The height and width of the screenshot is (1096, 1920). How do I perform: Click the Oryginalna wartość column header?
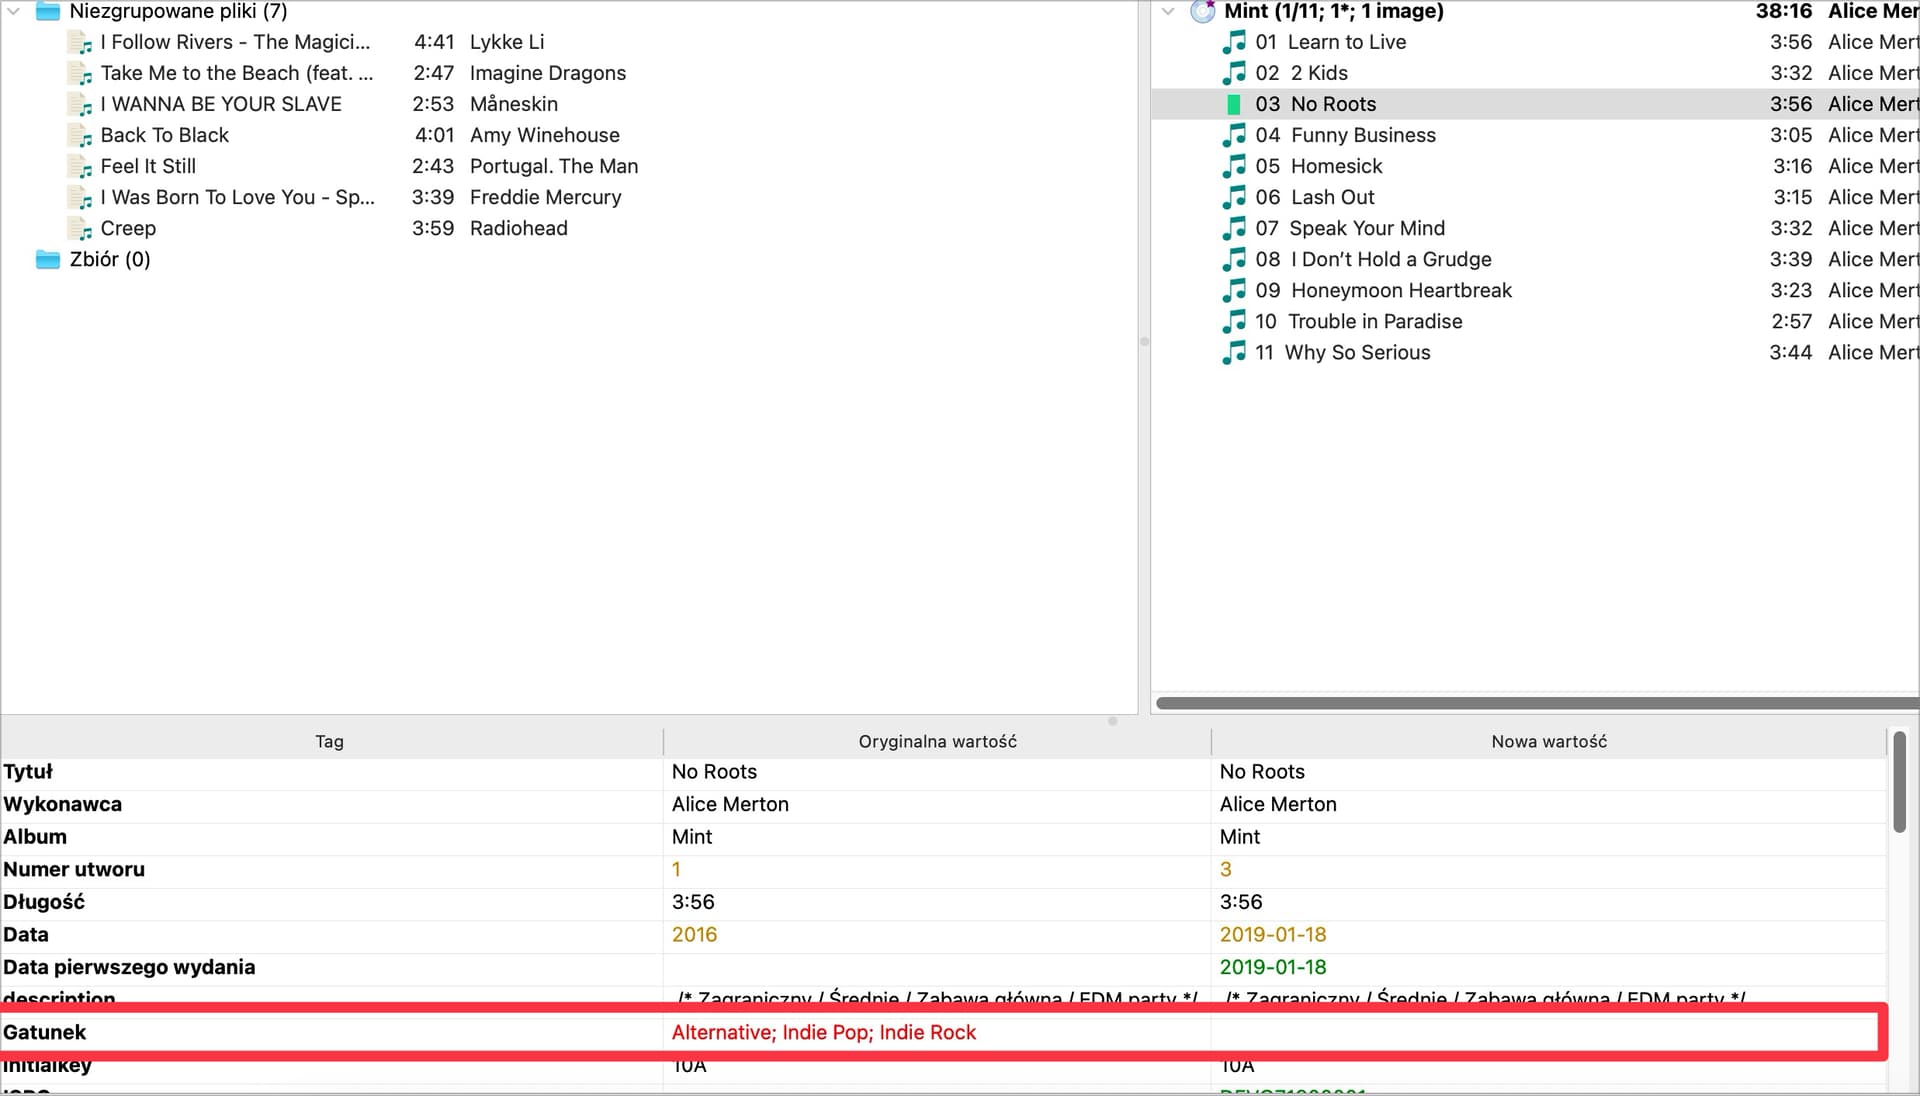click(x=937, y=742)
